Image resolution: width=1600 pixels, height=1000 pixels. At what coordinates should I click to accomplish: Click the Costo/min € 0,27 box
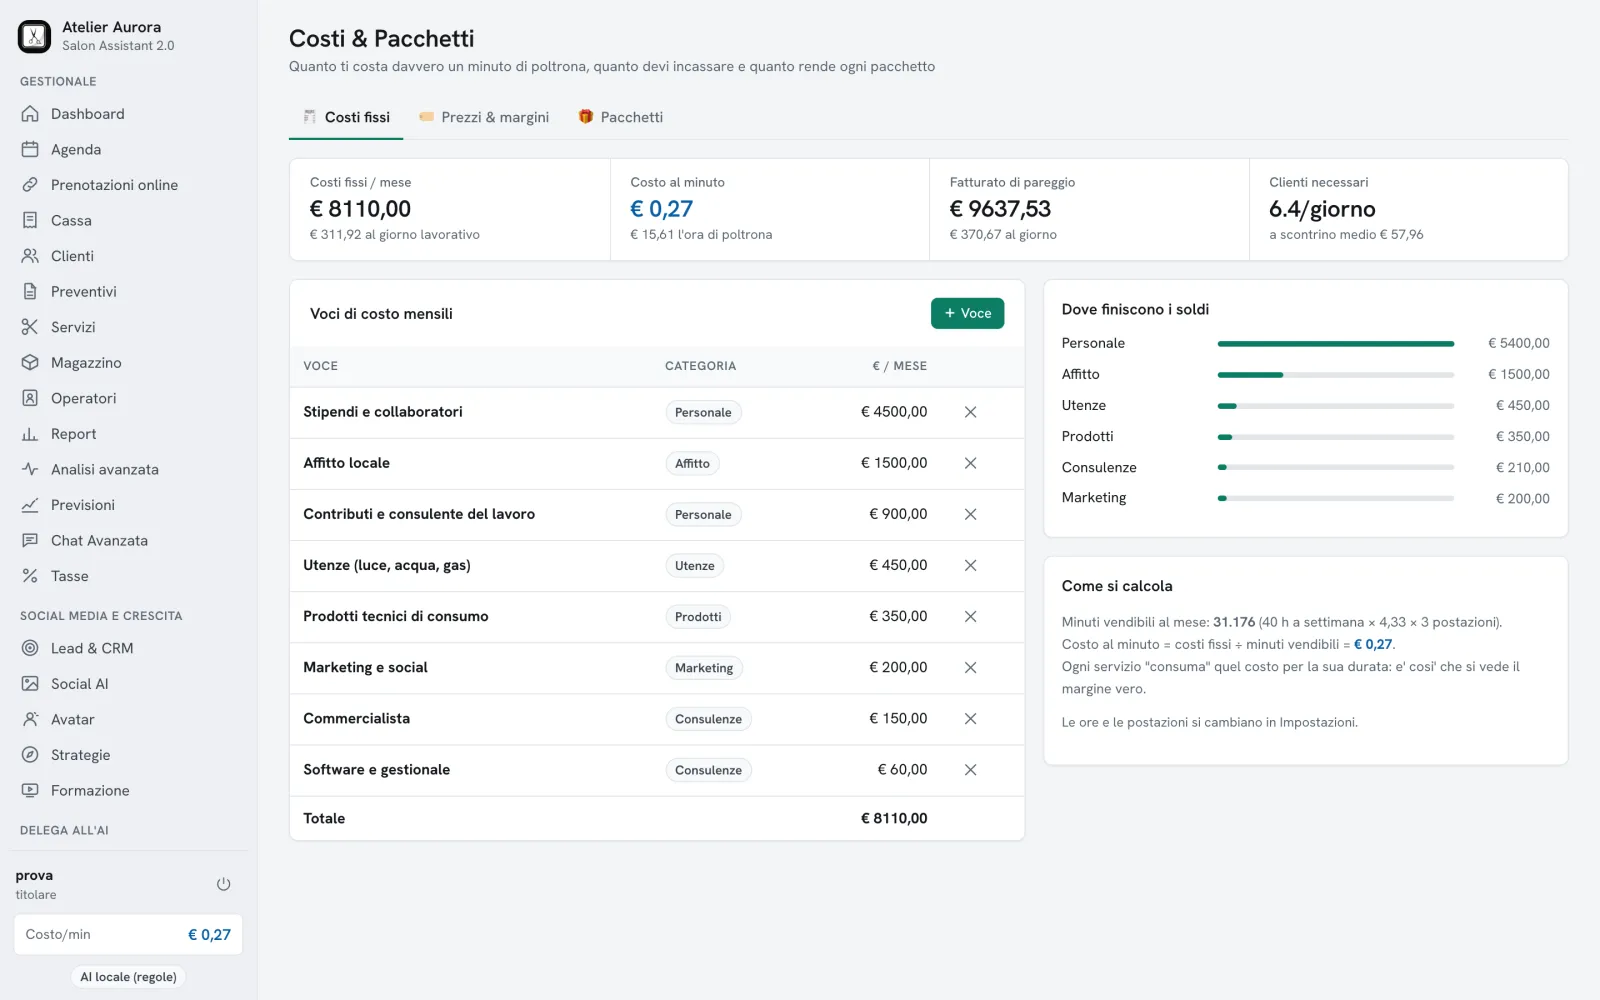128,934
